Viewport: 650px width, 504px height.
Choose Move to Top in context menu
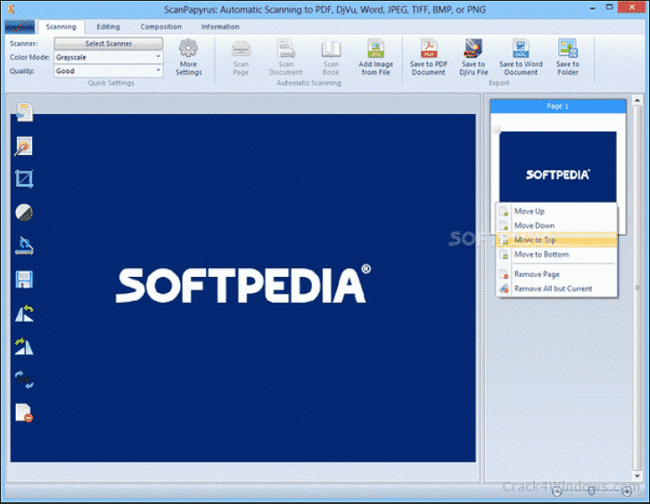pyautogui.click(x=557, y=240)
